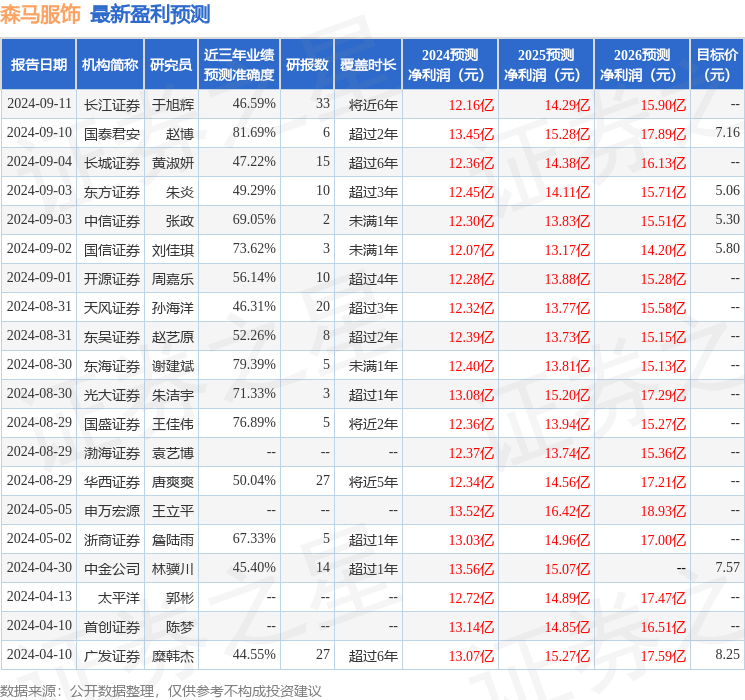Click accuracy value 44.55%
This screenshot has height=700, width=745.
coord(254,654)
